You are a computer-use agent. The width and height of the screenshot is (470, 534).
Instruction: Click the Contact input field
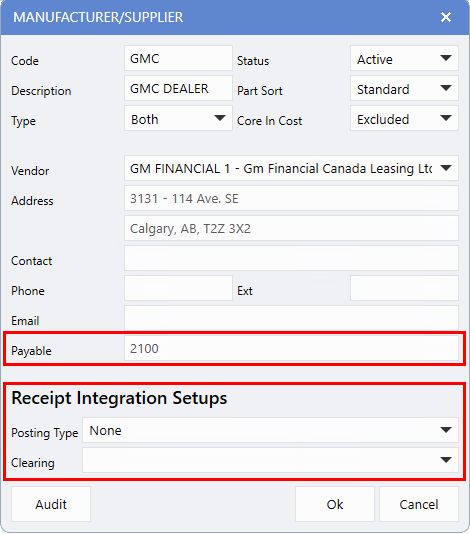tap(291, 258)
